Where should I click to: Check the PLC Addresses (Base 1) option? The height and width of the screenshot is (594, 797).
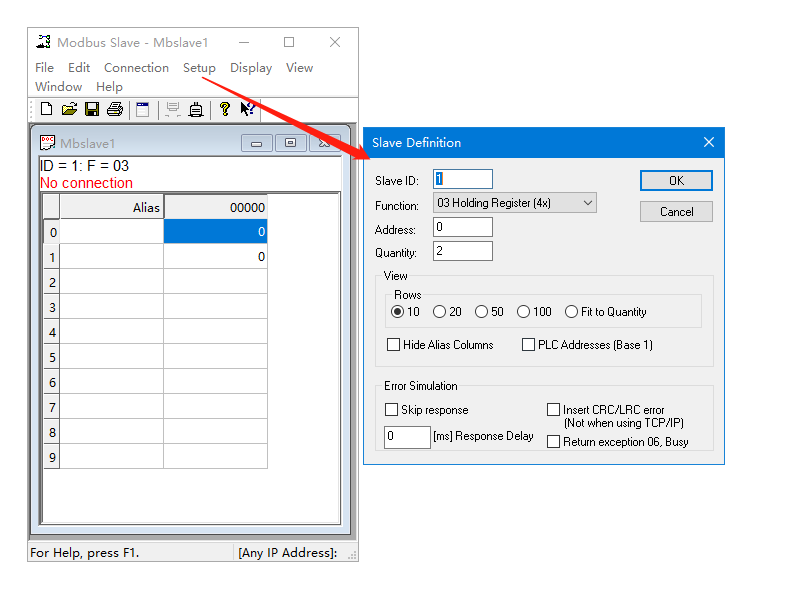point(529,345)
